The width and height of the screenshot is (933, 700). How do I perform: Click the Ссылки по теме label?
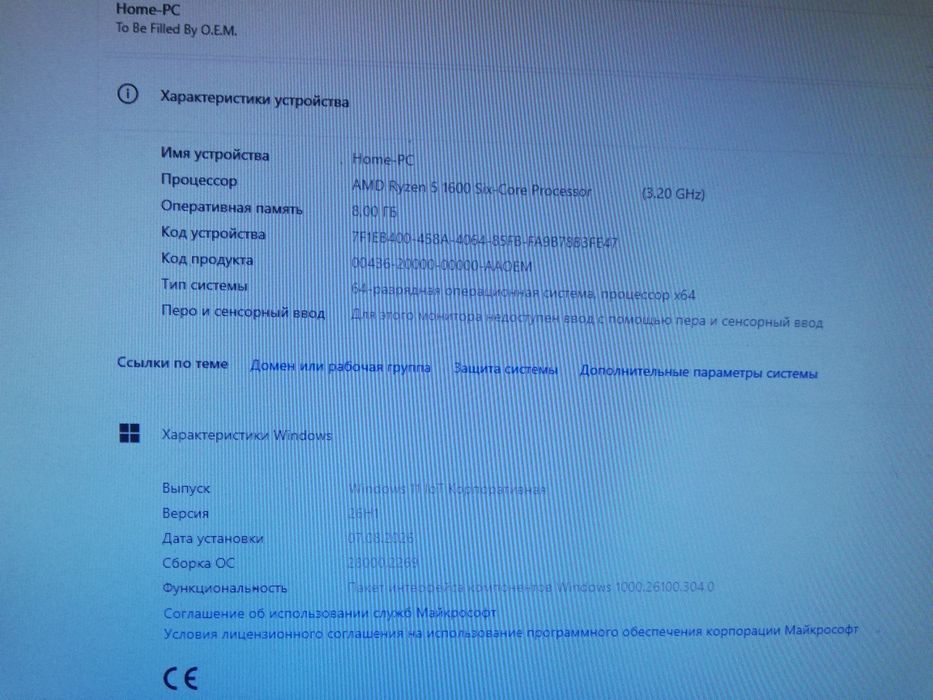pyautogui.click(x=173, y=363)
